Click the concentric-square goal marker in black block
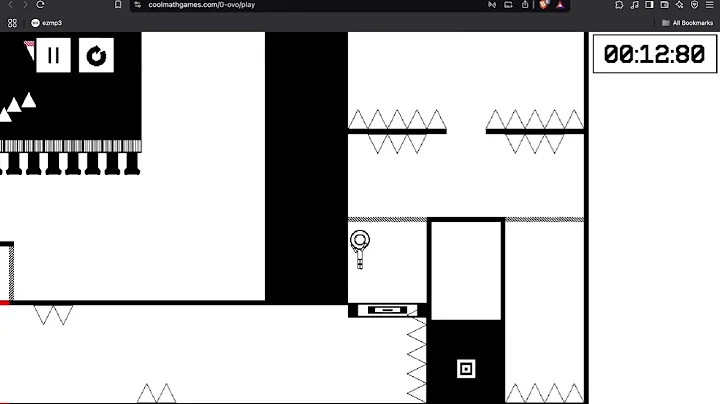The image size is (720, 404). click(x=466, y=369)
